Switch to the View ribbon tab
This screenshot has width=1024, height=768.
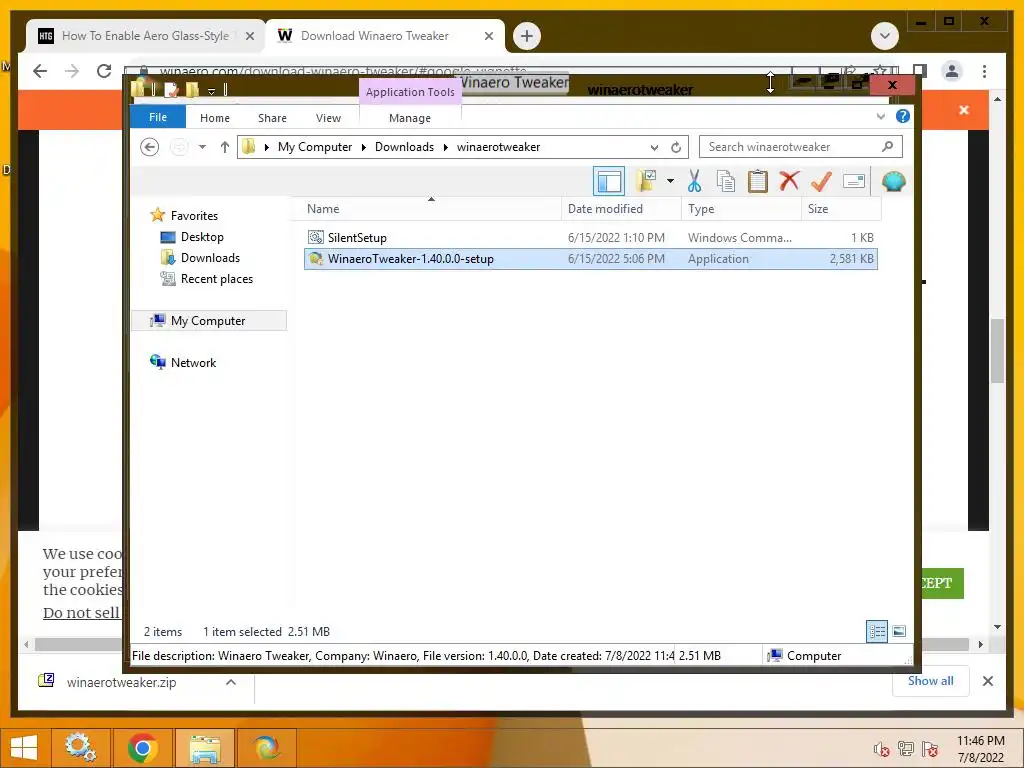pyautogui.click(x=328, y=118)
